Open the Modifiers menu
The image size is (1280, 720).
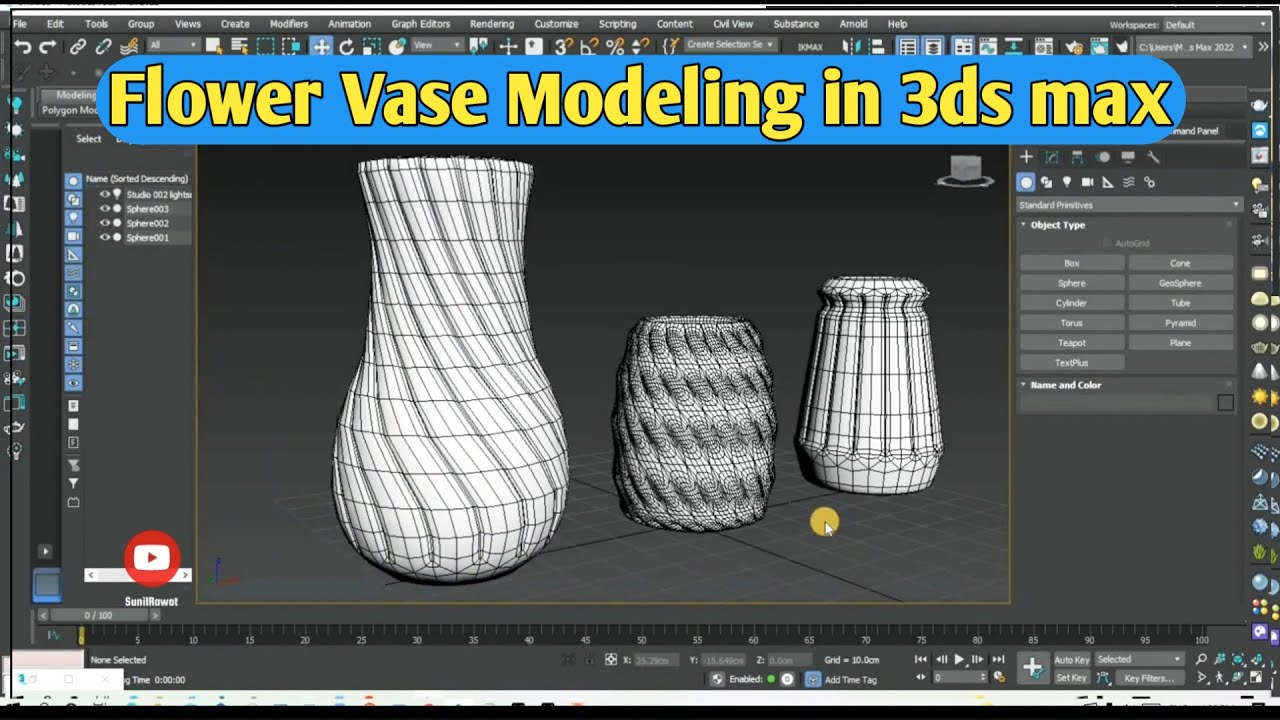[289, 24]
